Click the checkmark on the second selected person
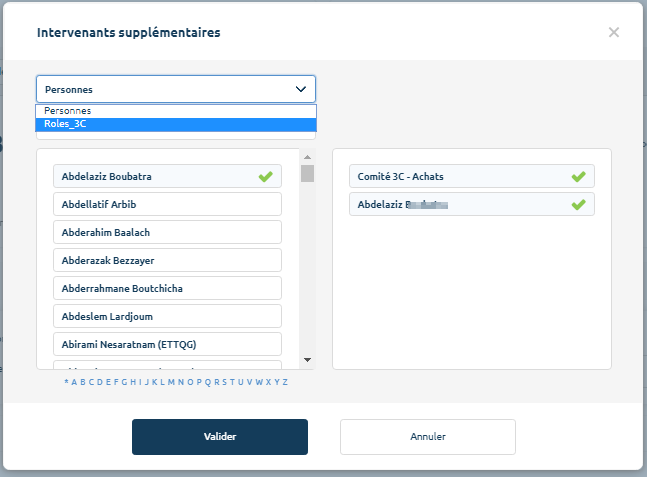This screenshot has width=647, height=477. [578, 205]
